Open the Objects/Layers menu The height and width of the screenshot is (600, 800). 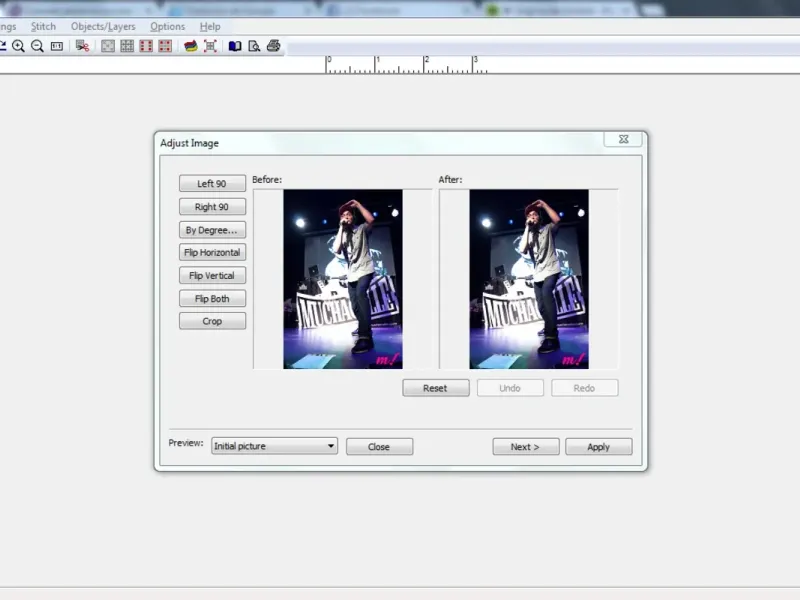tap(103, 26)
